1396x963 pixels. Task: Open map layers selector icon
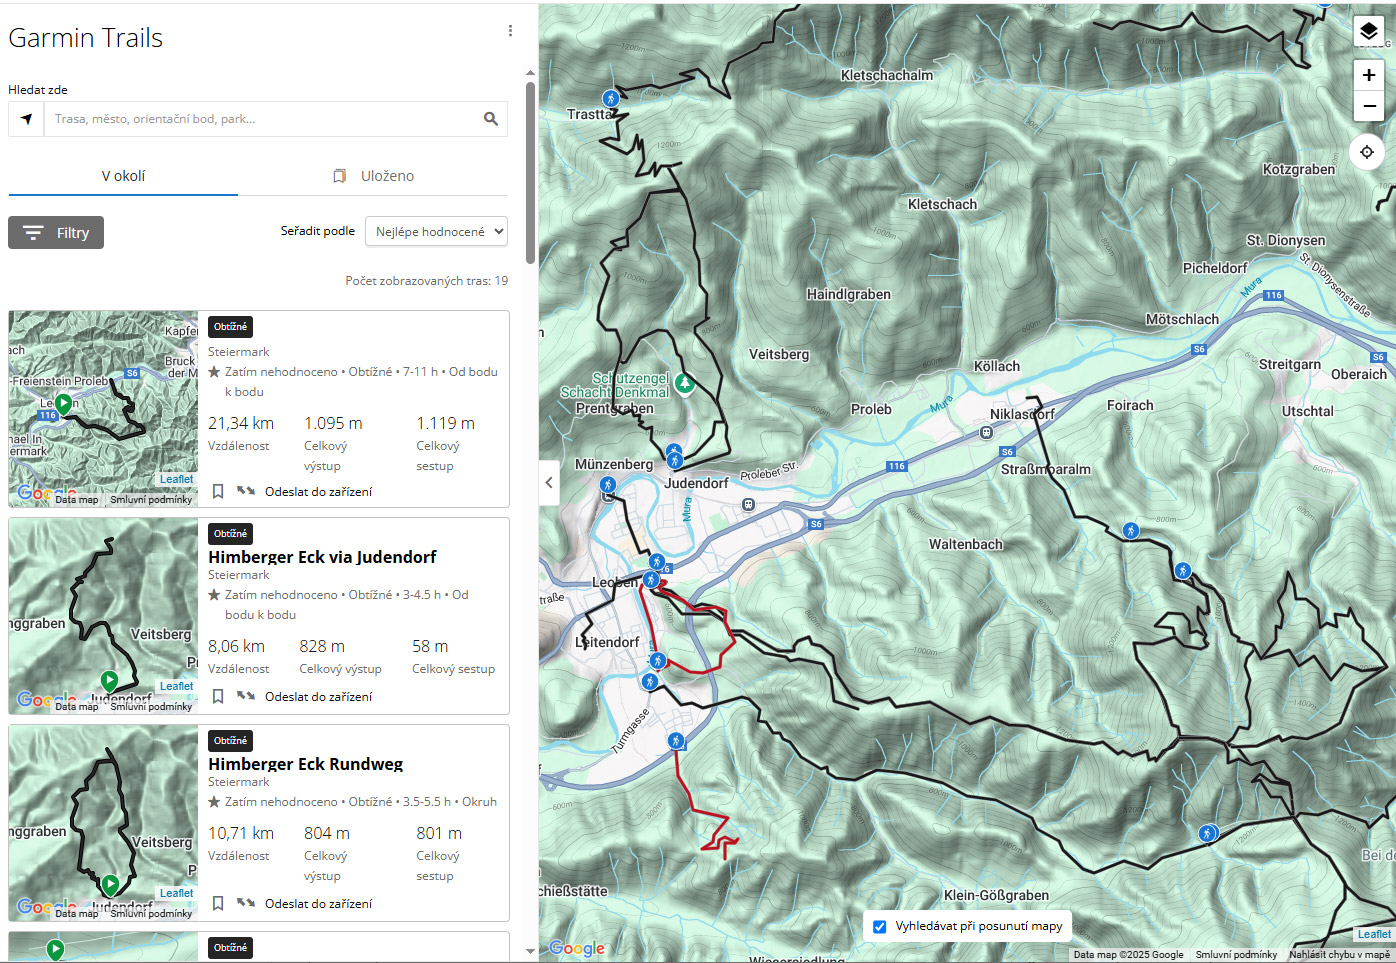click(1368, 32)
